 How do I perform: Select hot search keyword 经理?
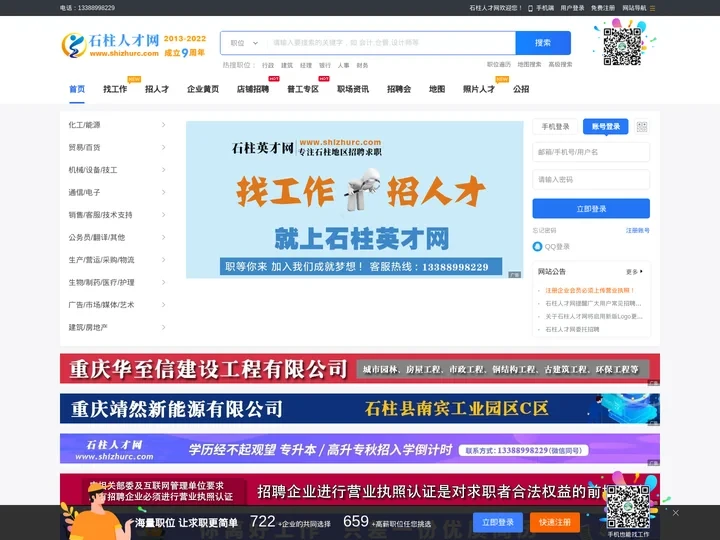(306, 65)
